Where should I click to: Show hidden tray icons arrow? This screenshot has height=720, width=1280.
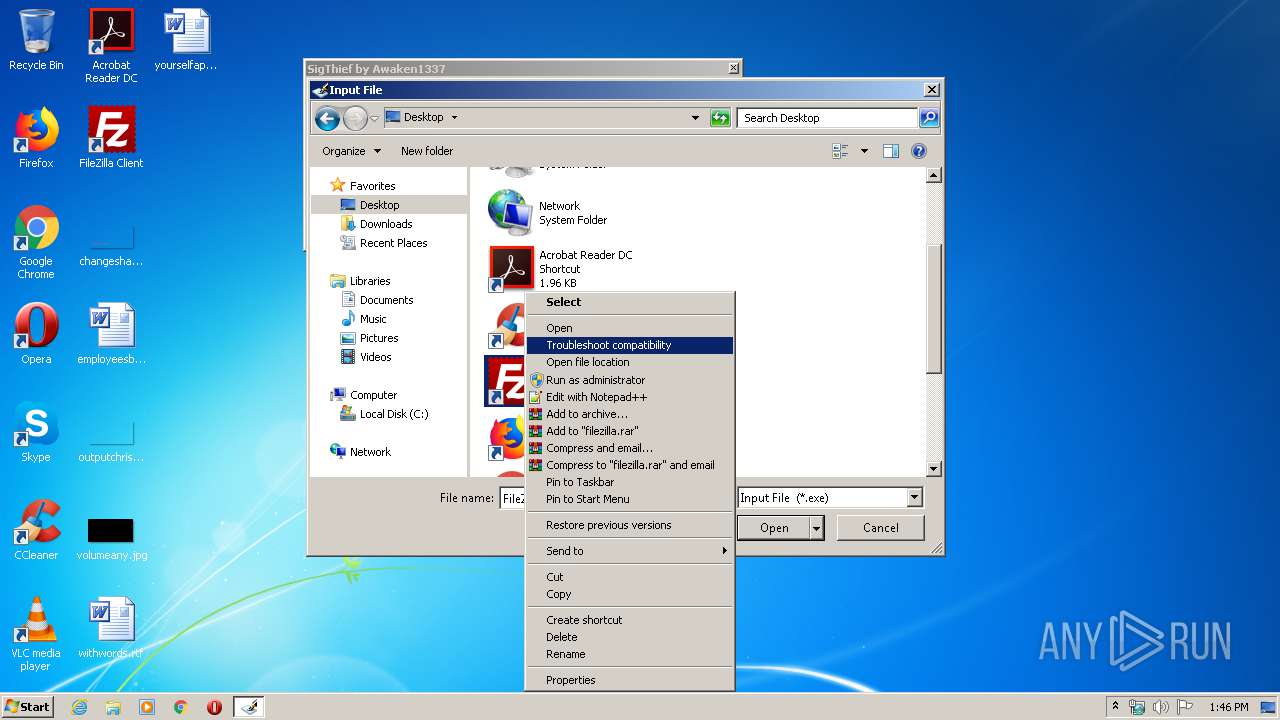point(1115,706)
